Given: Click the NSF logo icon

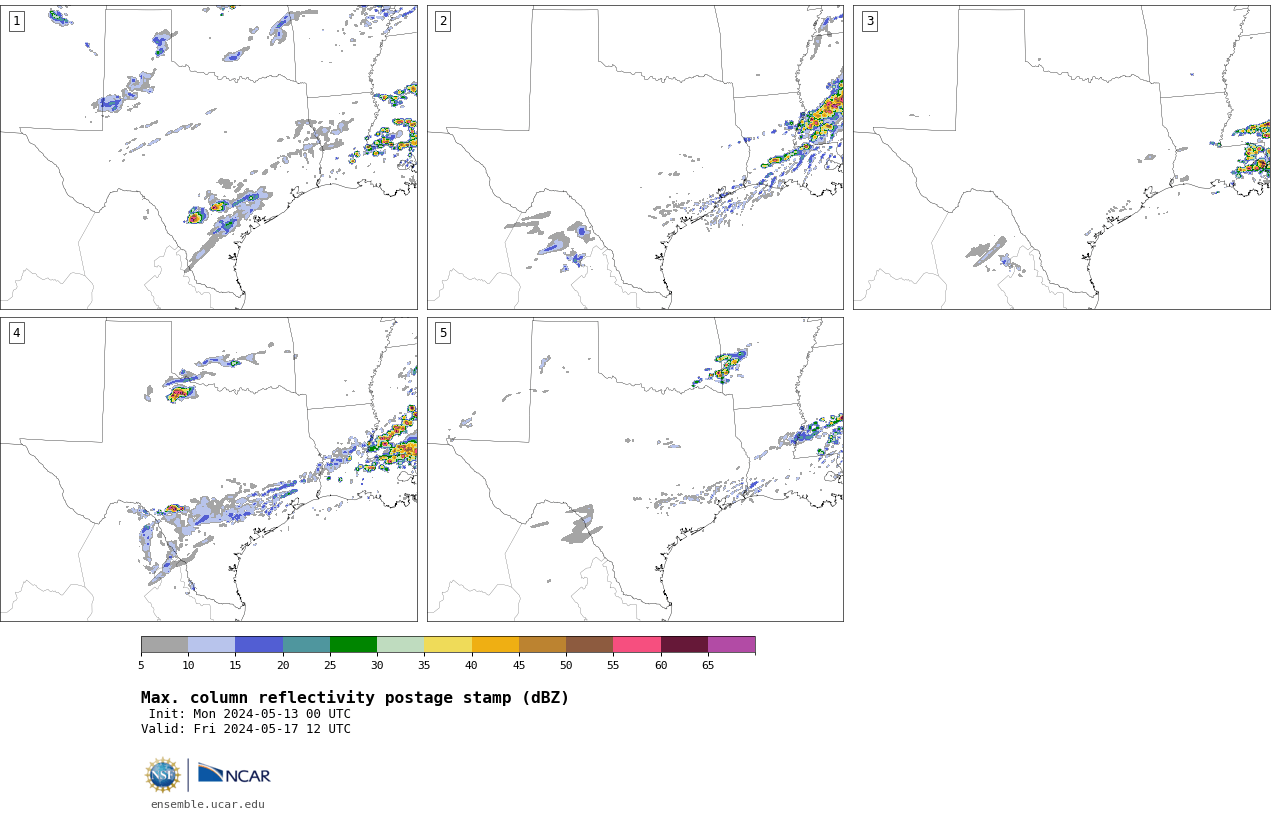Looking at the screenshot, I should (x=163, y=775).
